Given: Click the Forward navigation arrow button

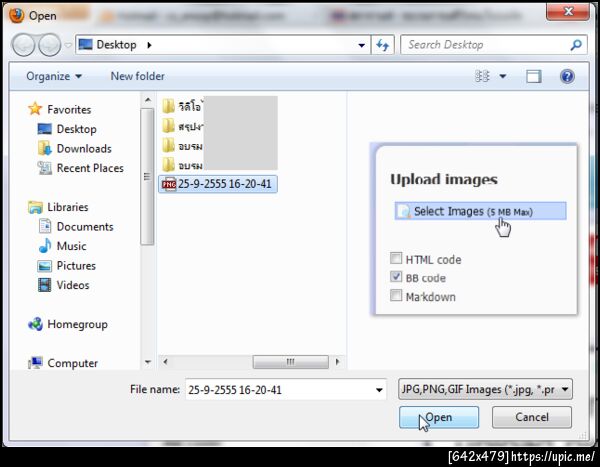Looking at the screenshot, I should click(50, 45).
